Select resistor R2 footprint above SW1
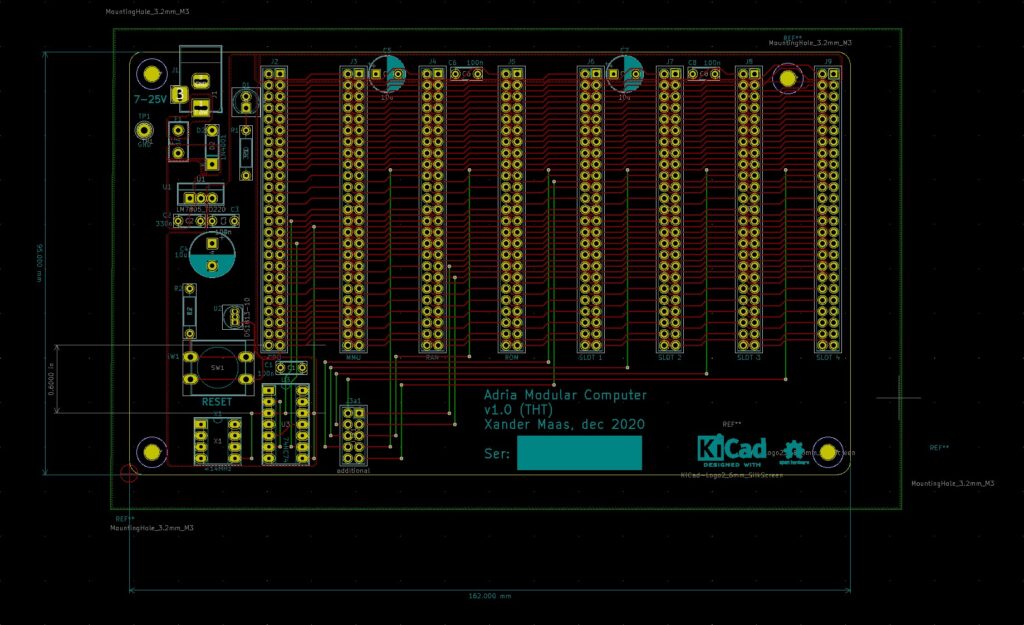Screen dimensions: 1024x625 click(189, 311)
